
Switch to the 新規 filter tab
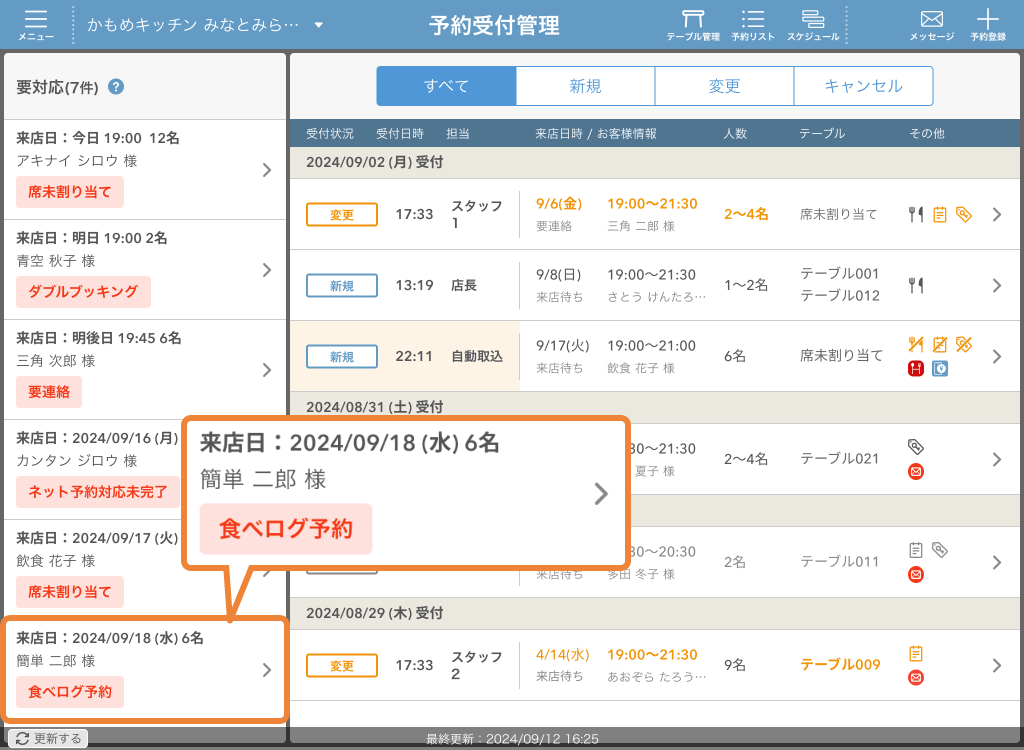585,86
